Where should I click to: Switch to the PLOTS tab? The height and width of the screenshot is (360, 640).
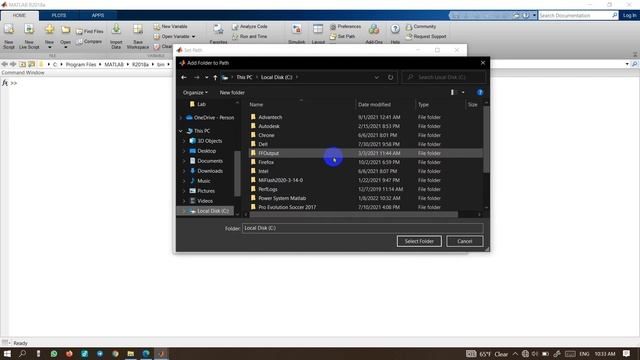[59, 15]
